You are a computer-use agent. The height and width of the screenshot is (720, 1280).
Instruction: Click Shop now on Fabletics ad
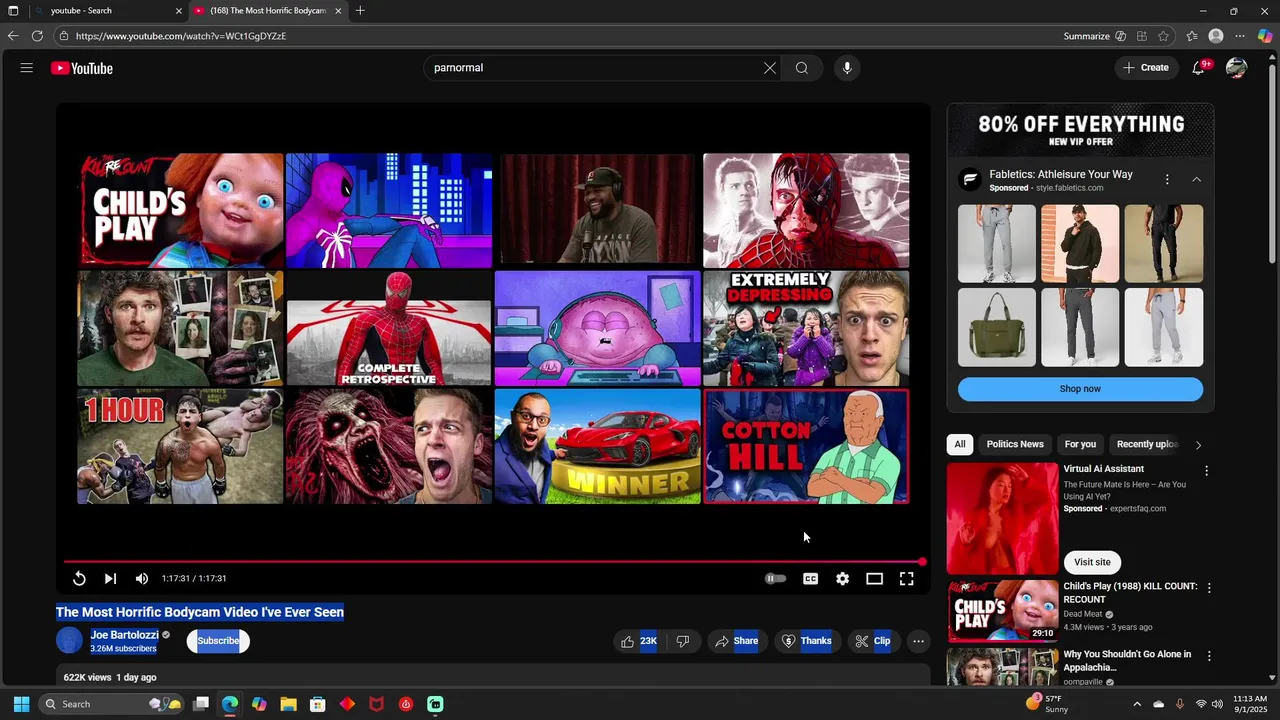(1080, 389)
